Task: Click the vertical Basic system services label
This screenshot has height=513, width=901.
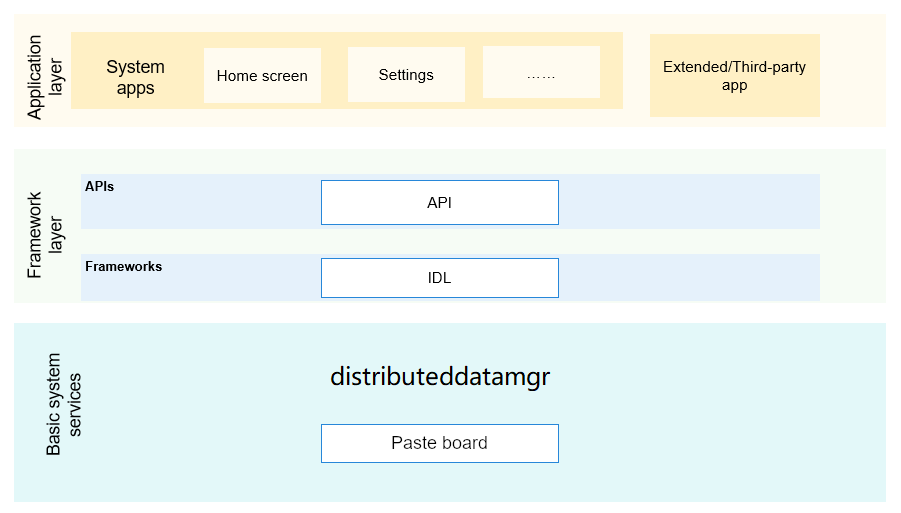Action: (64, 404)
